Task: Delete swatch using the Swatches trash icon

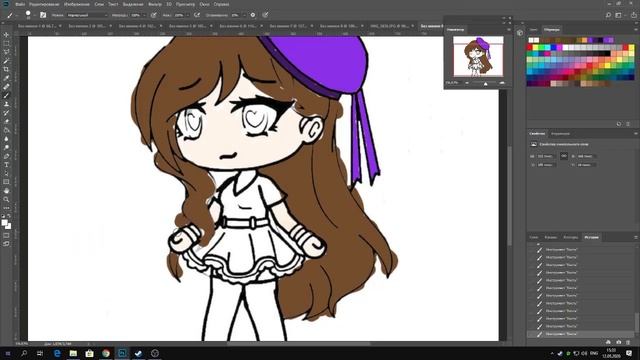Action: coord(628,124)
